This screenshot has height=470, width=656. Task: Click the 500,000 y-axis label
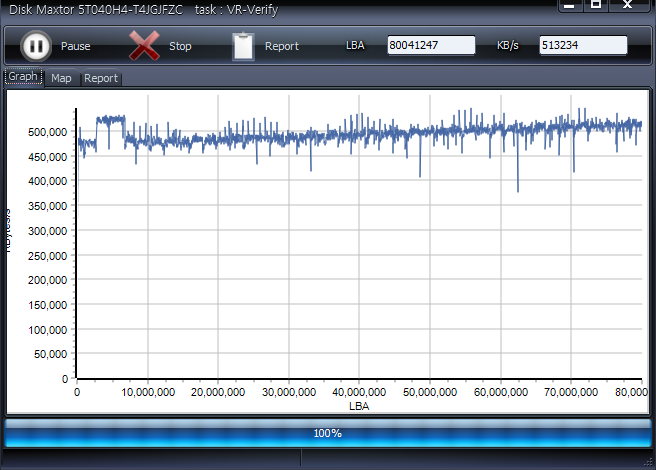47,132
